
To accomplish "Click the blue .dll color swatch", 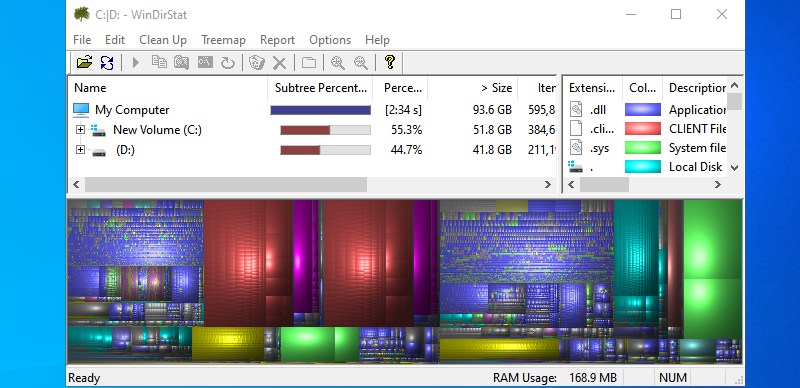I will click(643, 110).
